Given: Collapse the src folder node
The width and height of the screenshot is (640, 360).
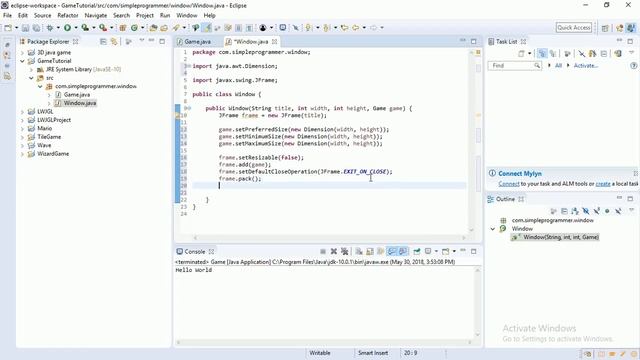Looking at the screenshot, I should [x=31, y=78].
